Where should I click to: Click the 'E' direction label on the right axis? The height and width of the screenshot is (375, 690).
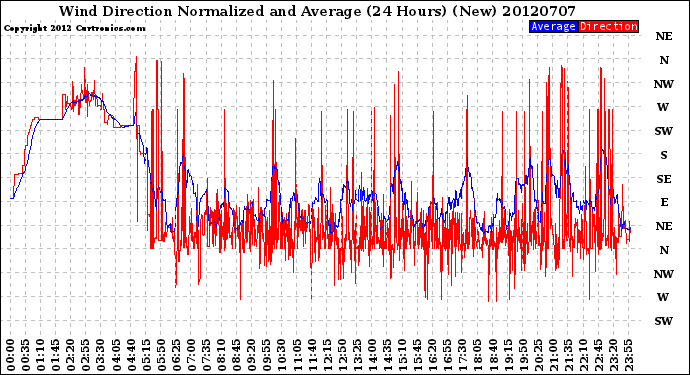point(664,202)
